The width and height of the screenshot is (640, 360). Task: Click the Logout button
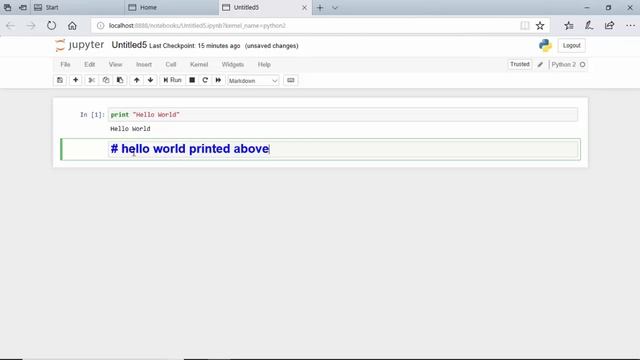571,45
